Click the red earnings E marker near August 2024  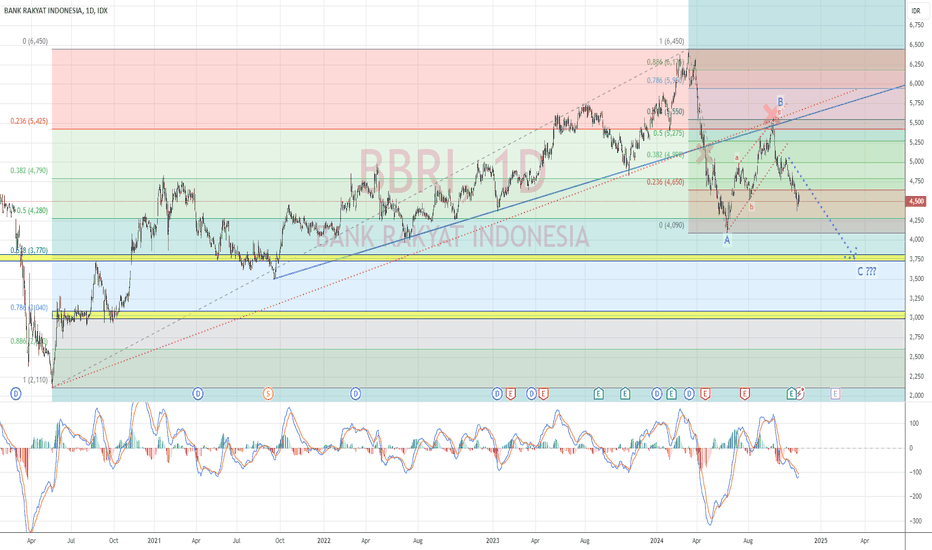(x=745, y=394)
